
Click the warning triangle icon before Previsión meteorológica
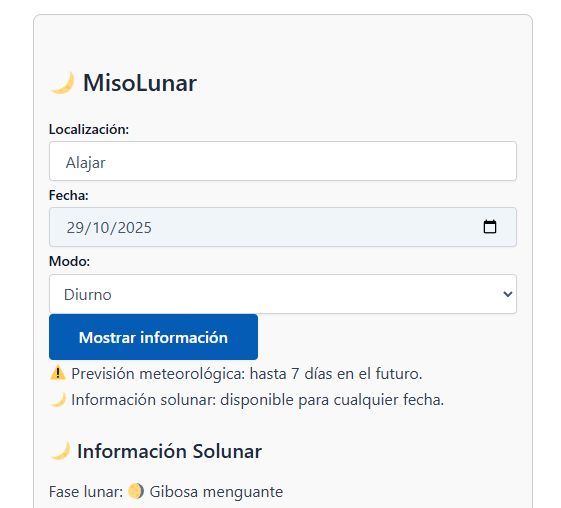tap(58, 373)
